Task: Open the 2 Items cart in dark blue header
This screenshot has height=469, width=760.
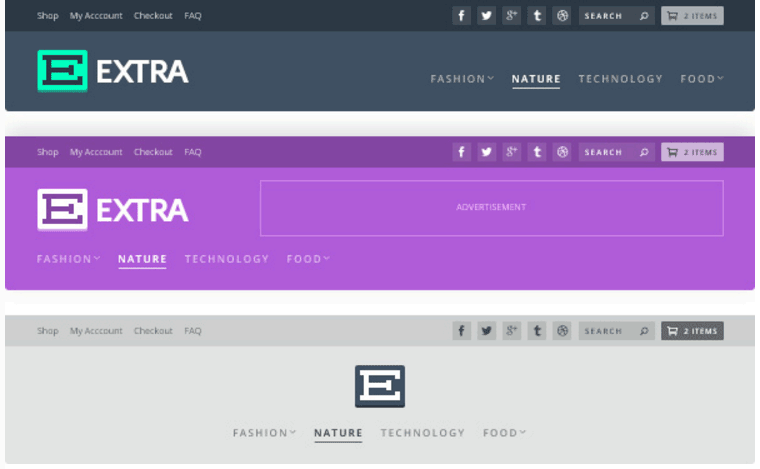Action: point(692,16)
